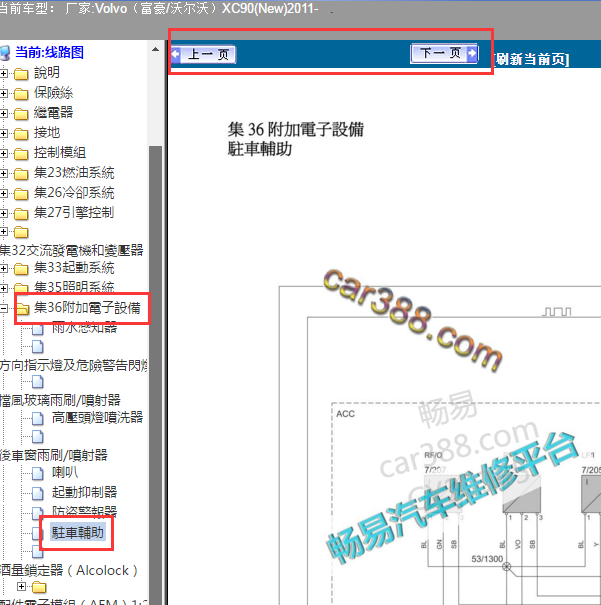The width and height of the screenshot is (601, 605).
Task: Open 雨水感知器 wiring page
Action: (x=84, y=328)
